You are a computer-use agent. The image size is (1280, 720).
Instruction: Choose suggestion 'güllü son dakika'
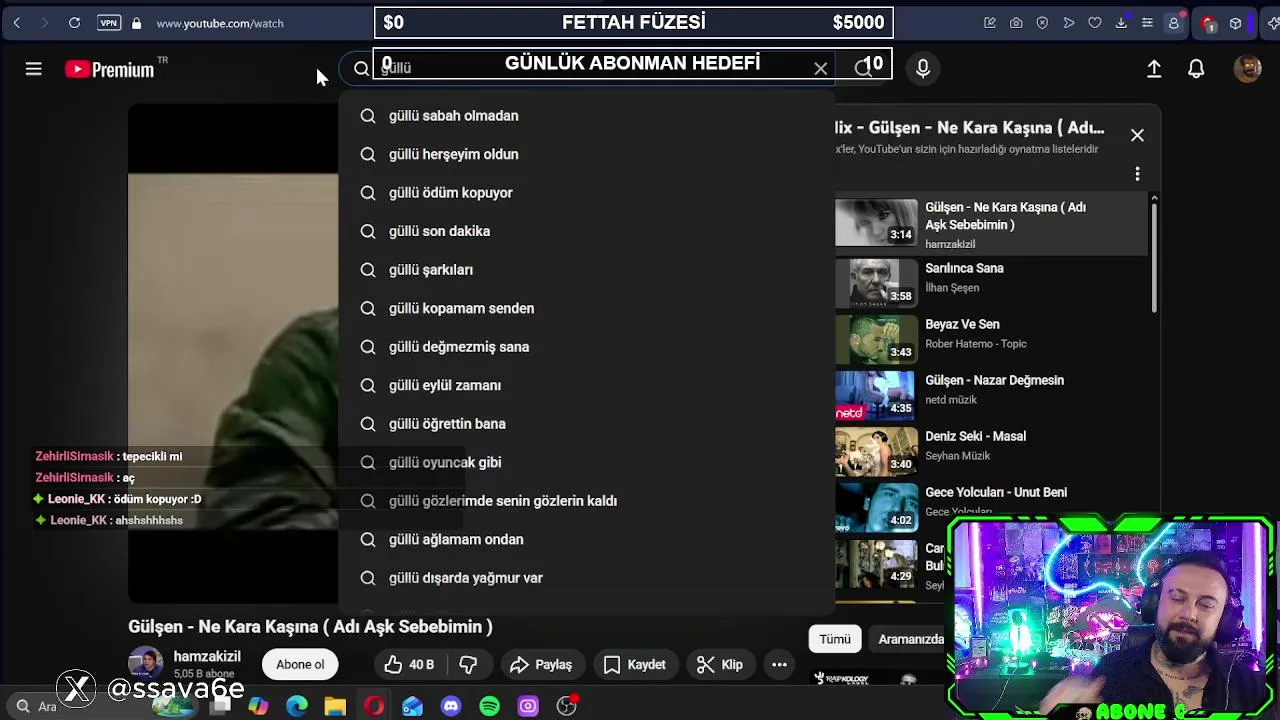[x=586, y=231]
